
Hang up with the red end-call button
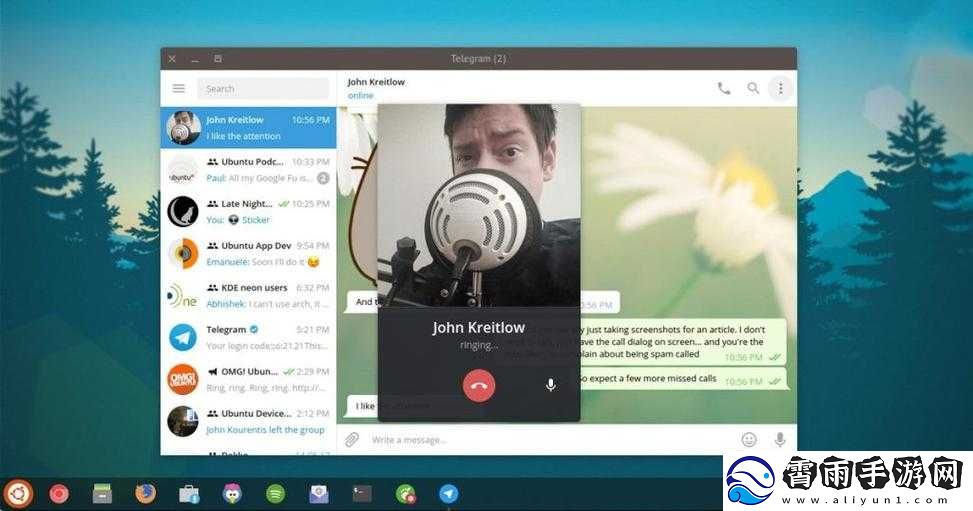(478, 385)
